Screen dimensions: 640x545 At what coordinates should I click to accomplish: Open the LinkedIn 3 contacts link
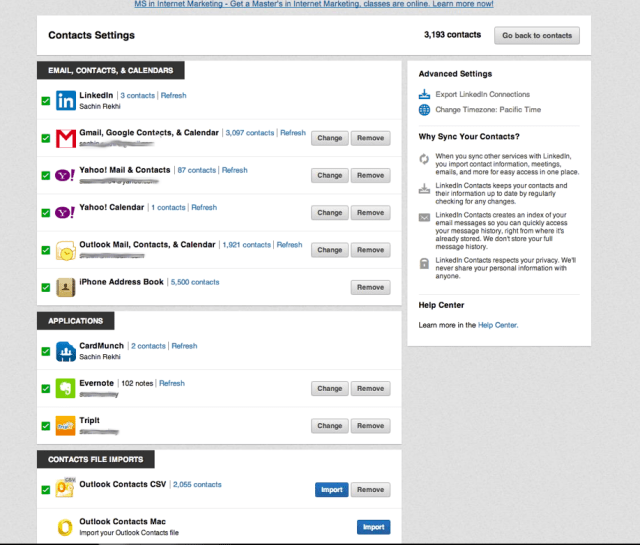(x=138, y=96)
